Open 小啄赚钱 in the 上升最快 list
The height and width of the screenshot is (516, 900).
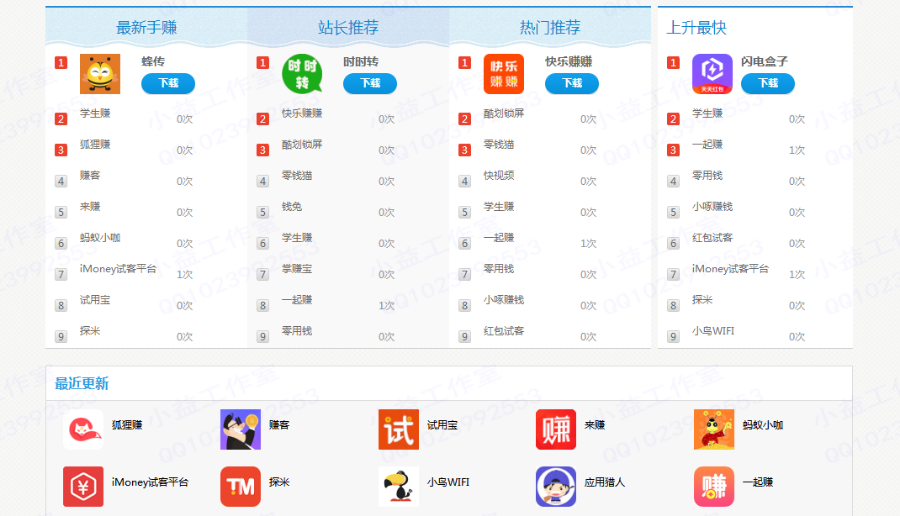[x=712, y=207]
